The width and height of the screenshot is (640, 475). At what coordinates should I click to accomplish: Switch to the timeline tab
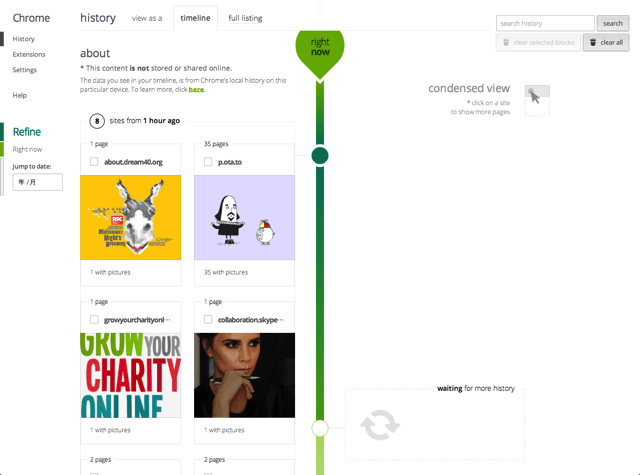[x=196, y=18]
